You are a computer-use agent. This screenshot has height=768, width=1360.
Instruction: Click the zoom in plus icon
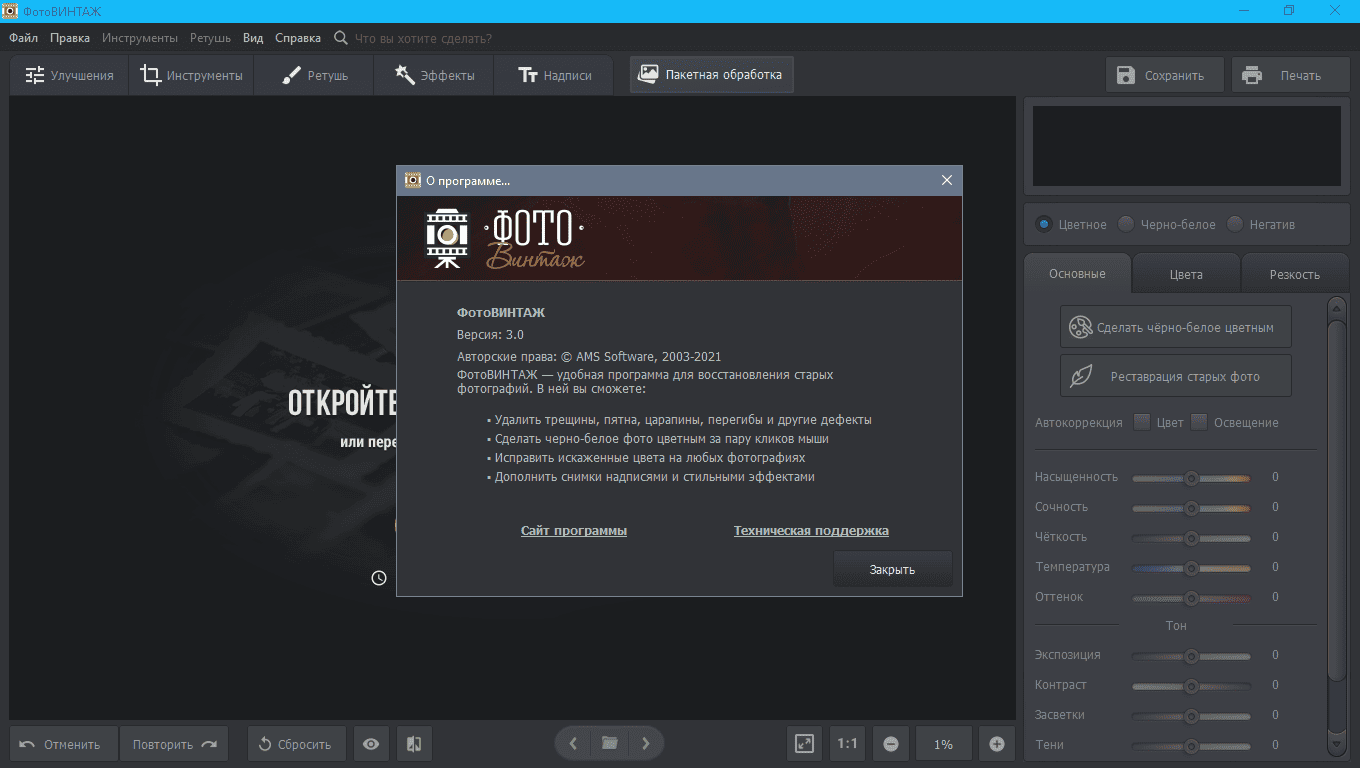coord(997,744)
